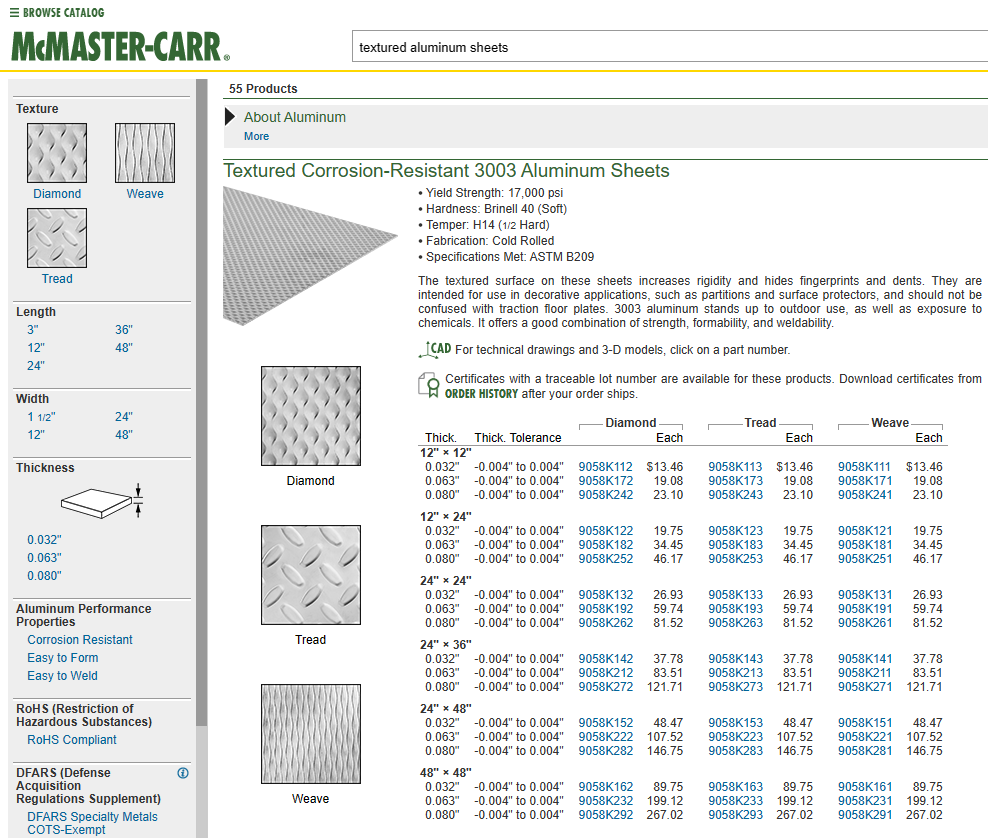Filter by Weave texture label
The height and width of the screenshot is (838, 988).
click(x=145, y=194)
